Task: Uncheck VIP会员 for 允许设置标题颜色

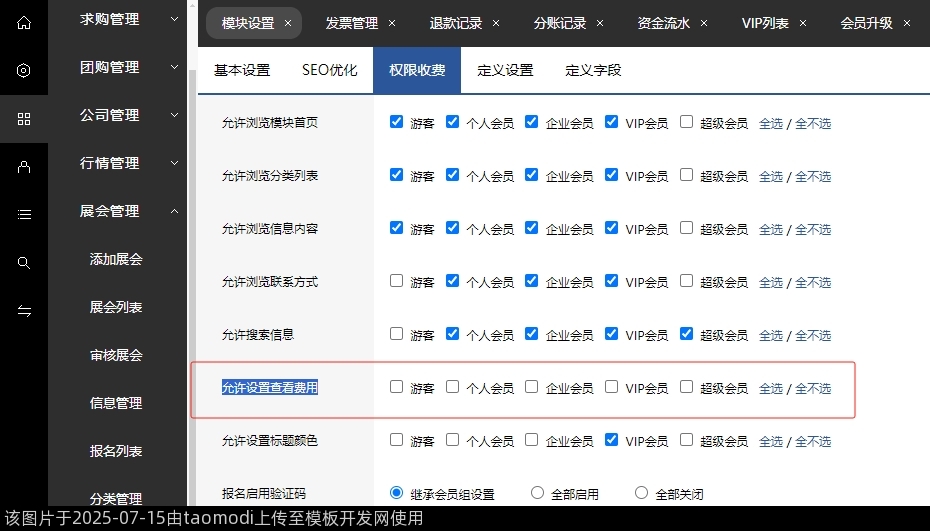Action: [x=612, y=439]
